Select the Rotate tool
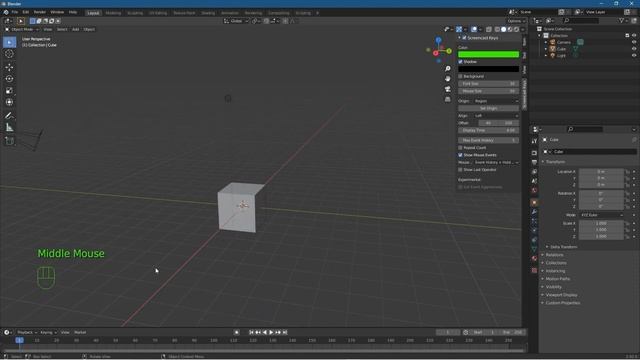The height and width of the screenshot is (360, 640). coord(9,79)
